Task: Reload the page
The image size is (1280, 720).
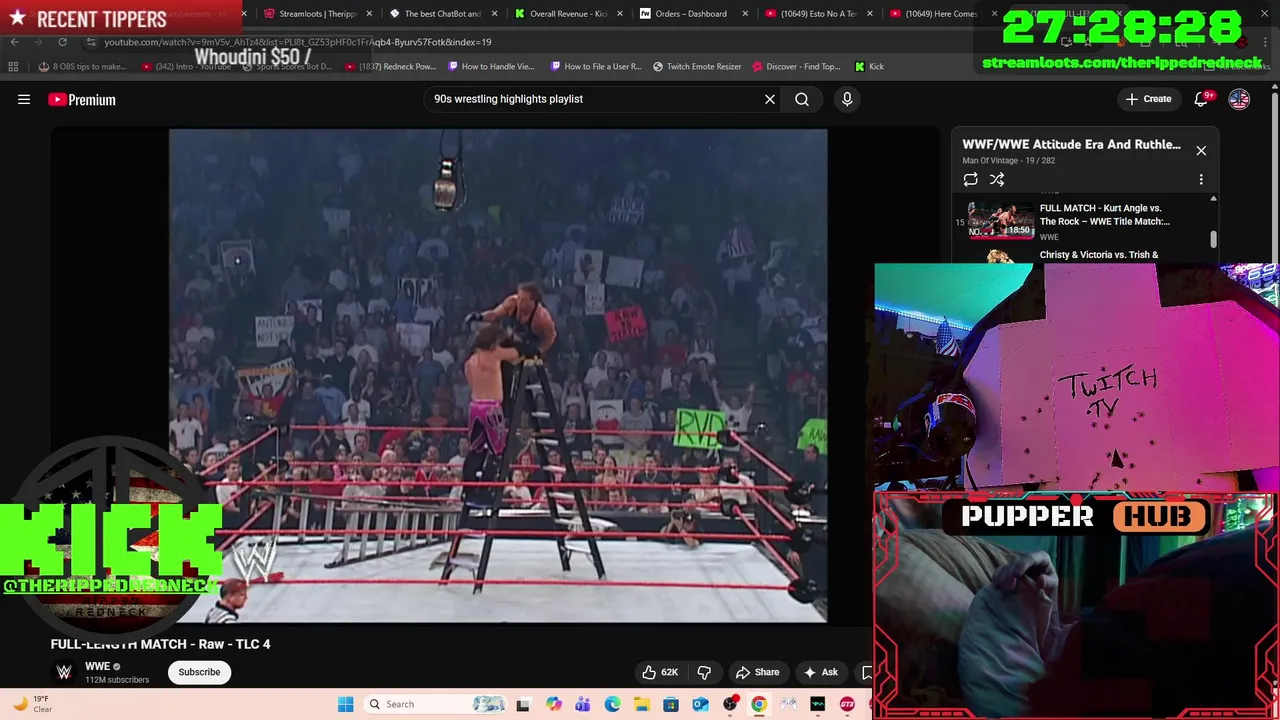Action: click(62, 42)
